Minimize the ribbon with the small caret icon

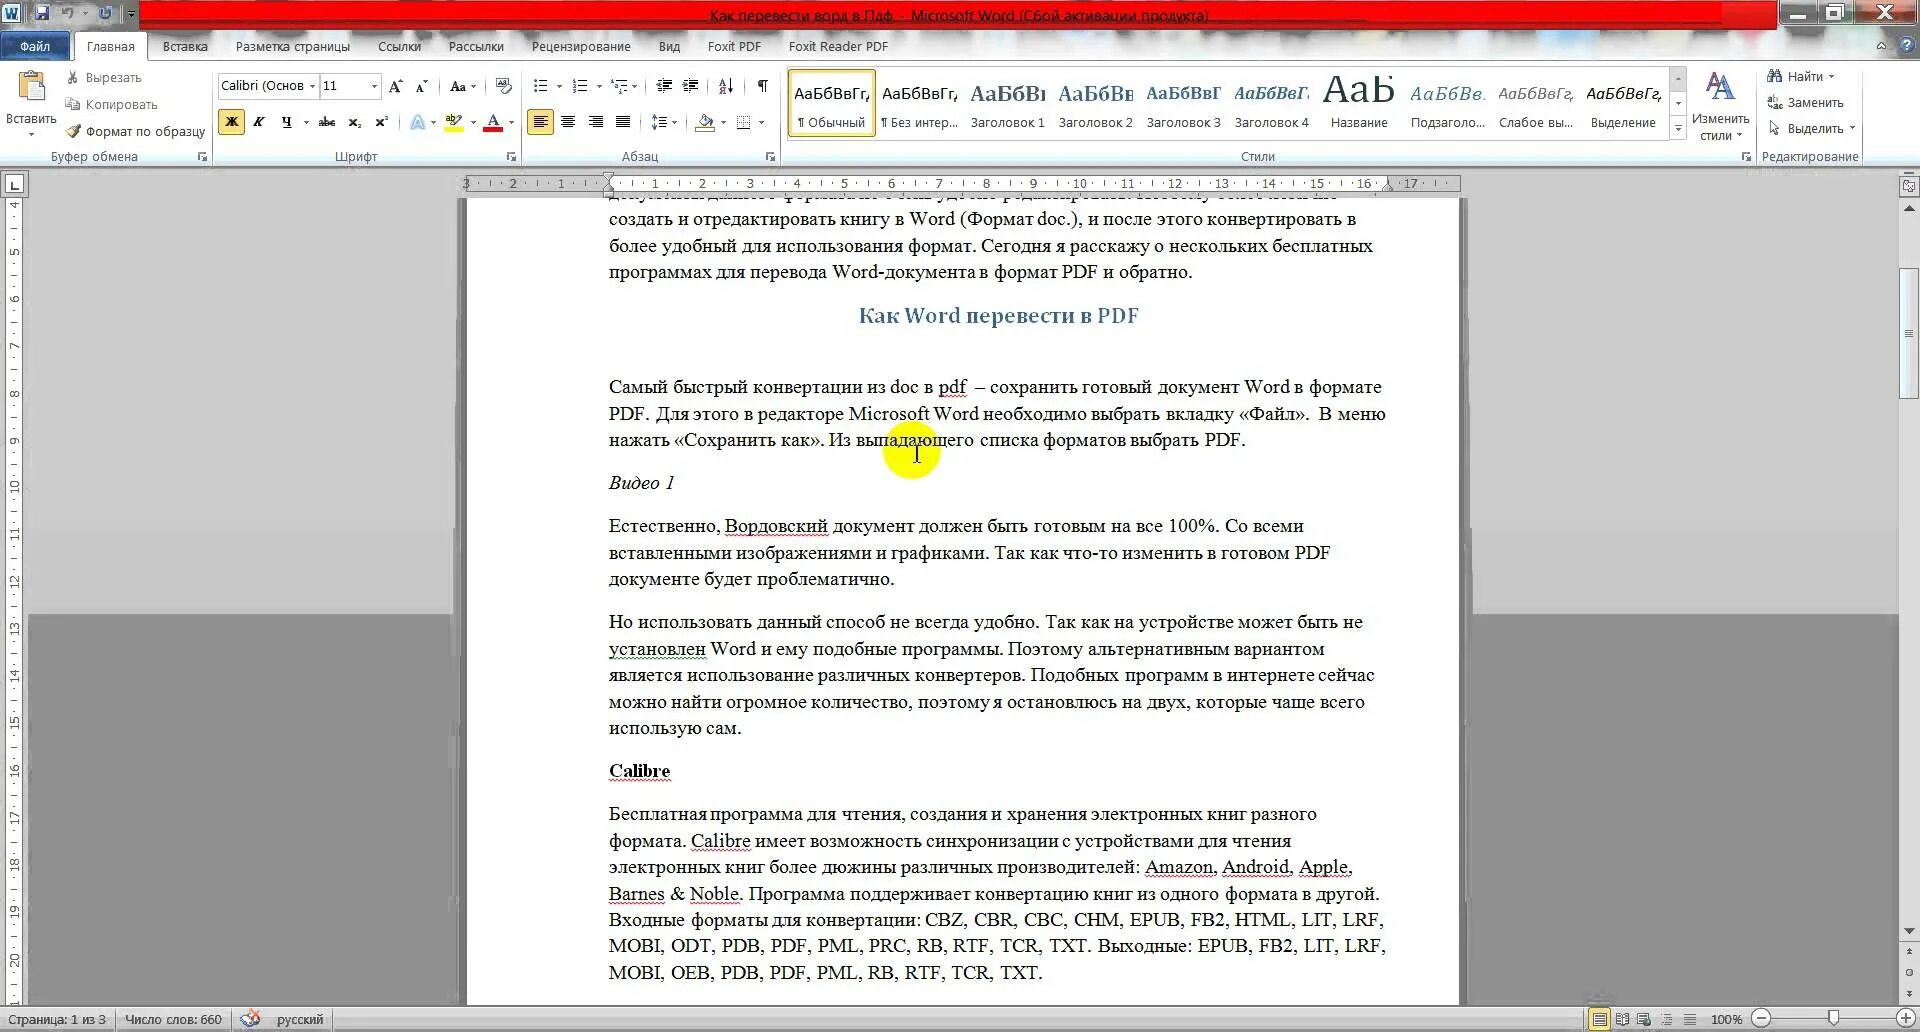[x=1881, y=46]
